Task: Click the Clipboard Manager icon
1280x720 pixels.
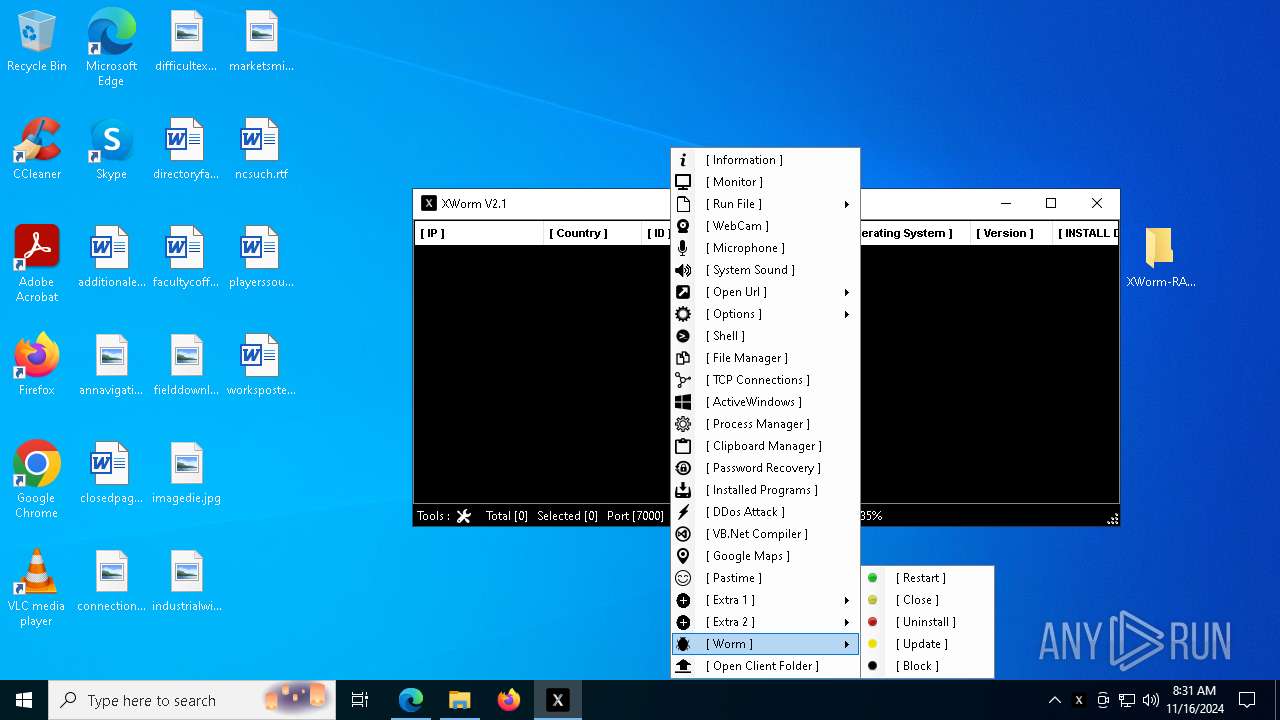Action: click(683, 446)
